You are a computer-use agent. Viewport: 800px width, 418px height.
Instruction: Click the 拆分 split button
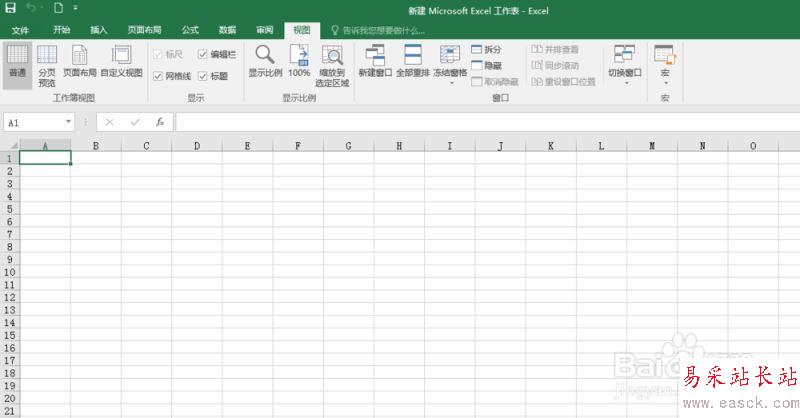(x=486, y=50)
